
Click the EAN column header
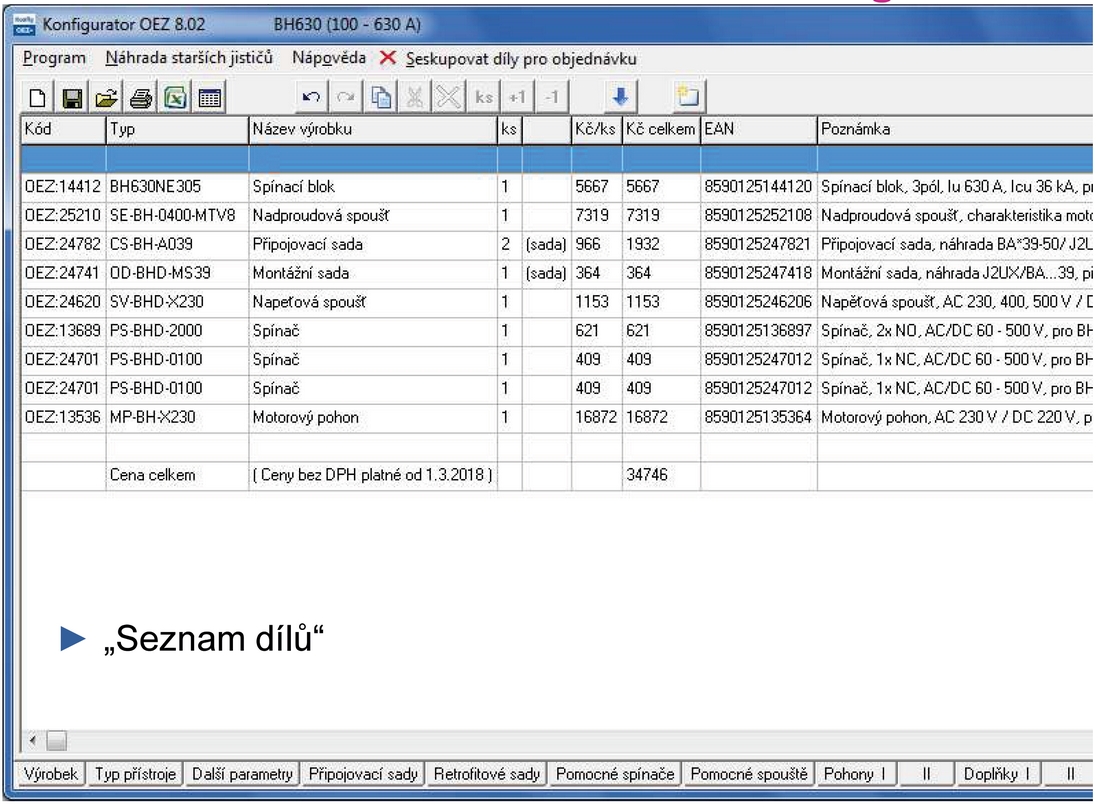[759, 130]
